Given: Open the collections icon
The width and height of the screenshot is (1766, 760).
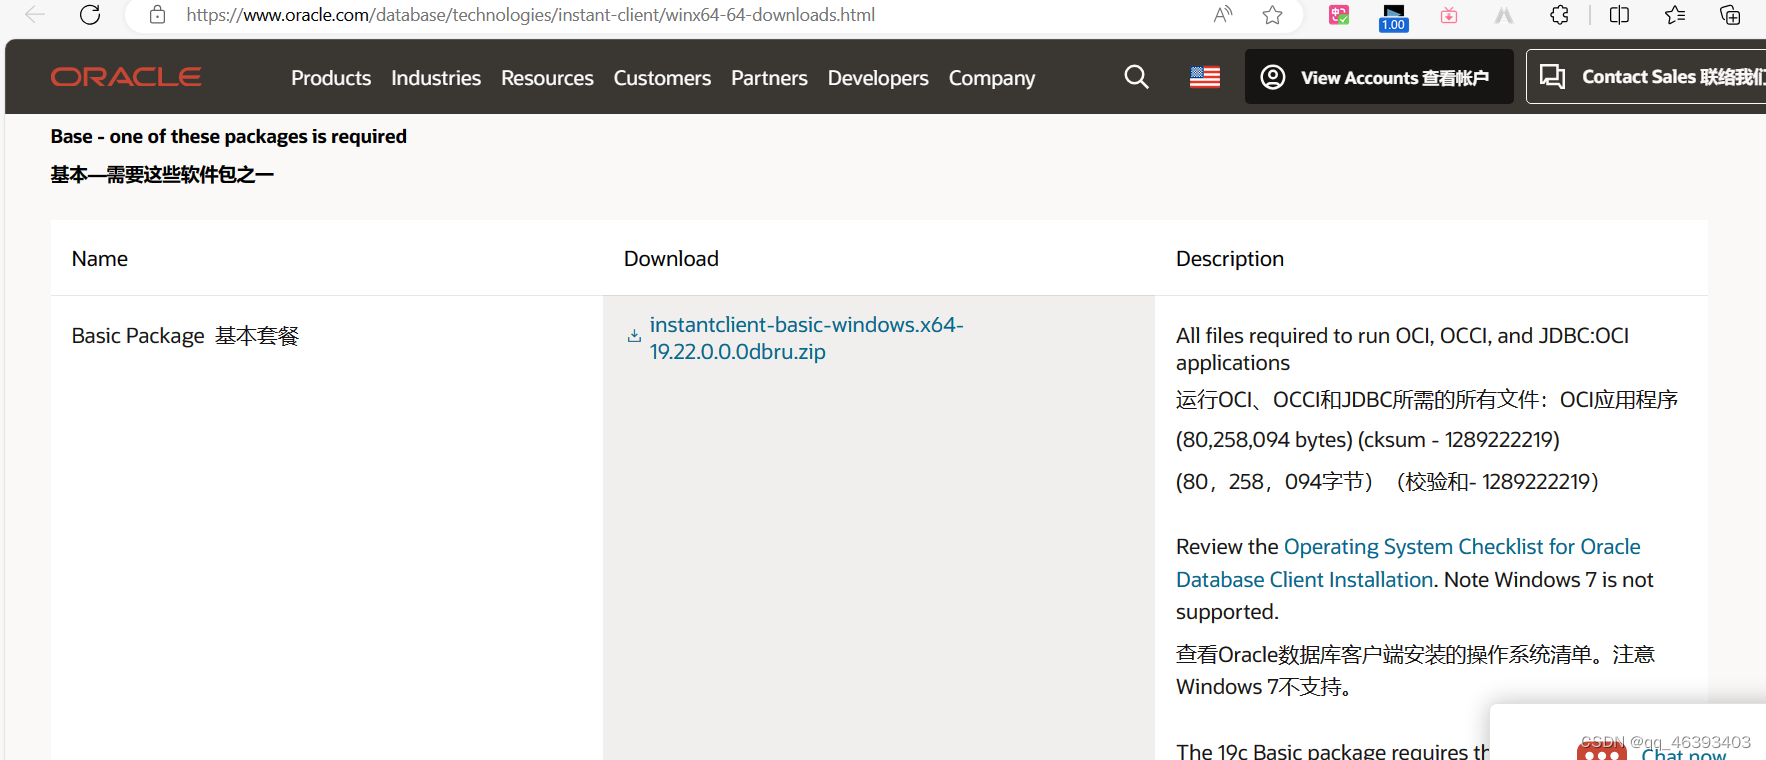Looking at the screenshot, I should [1730, 15].
